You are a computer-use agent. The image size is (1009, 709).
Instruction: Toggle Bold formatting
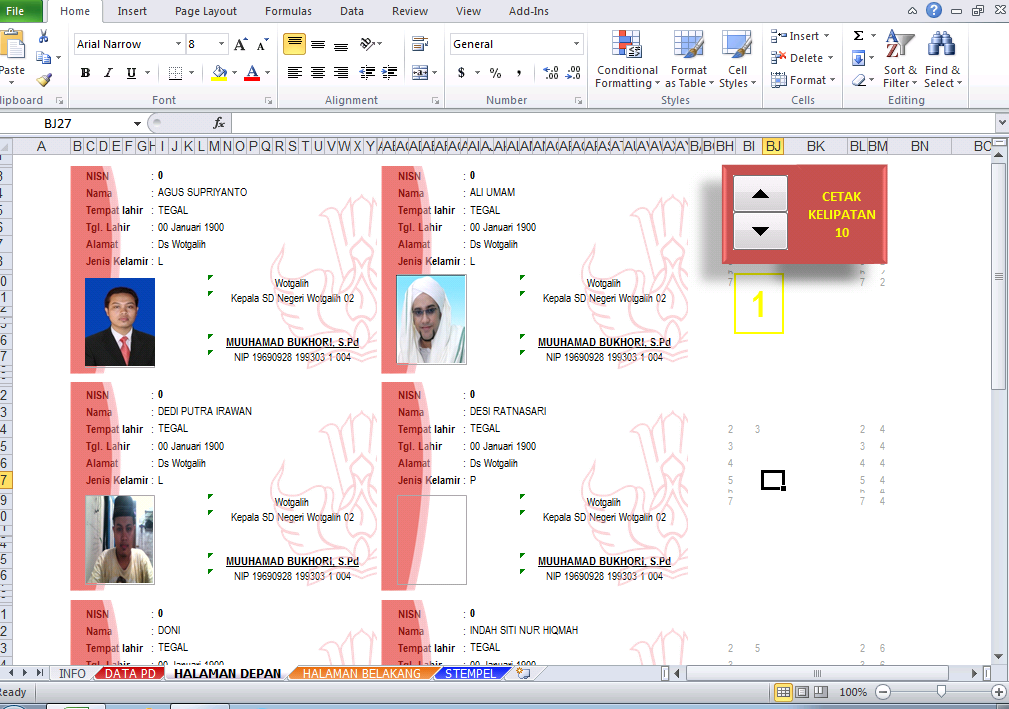pos(85,73)
